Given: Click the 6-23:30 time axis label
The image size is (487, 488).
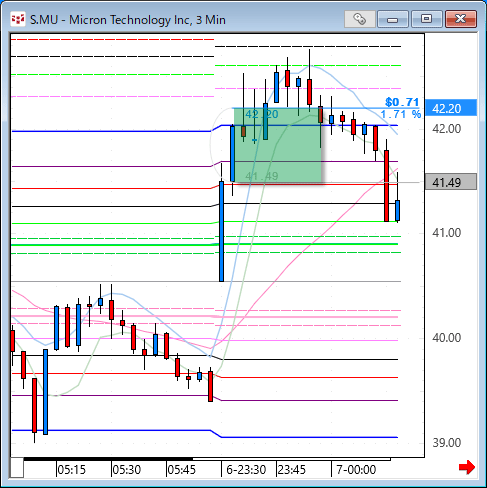Looking at the screenshot, I should click(246, 470).
